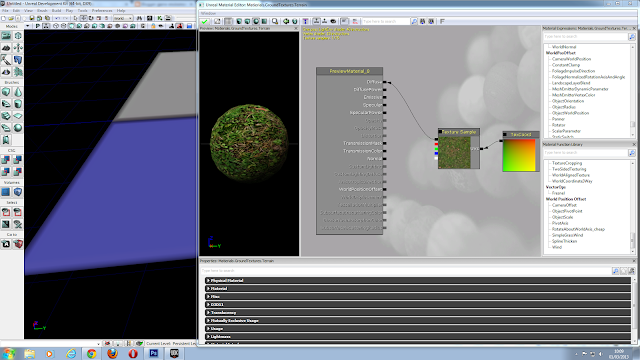Toggle Hide Selected in Select section
The image size is (640, 360).
point(18,212)
